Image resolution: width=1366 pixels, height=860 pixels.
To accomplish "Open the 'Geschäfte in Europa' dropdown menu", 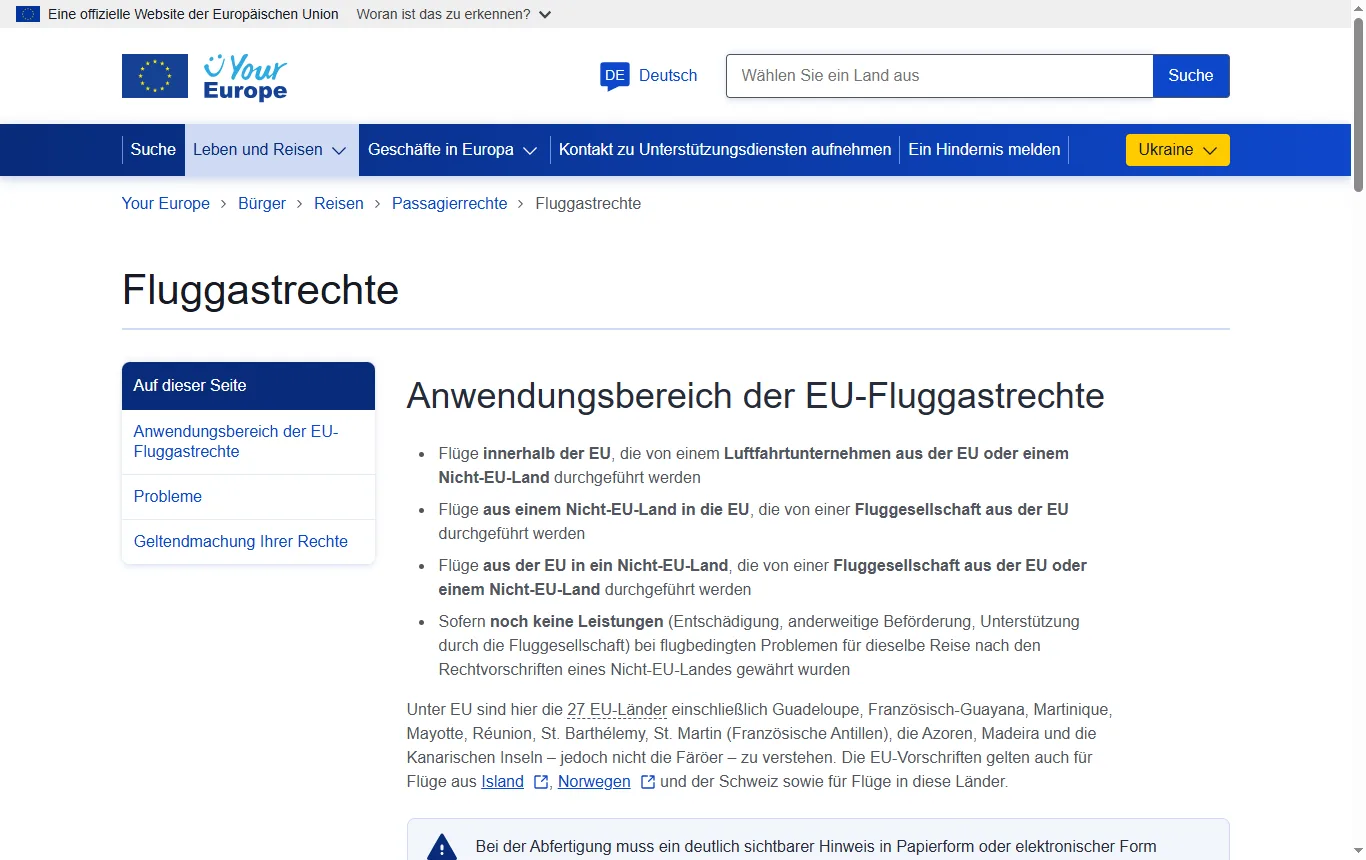I will click(454, 150).
